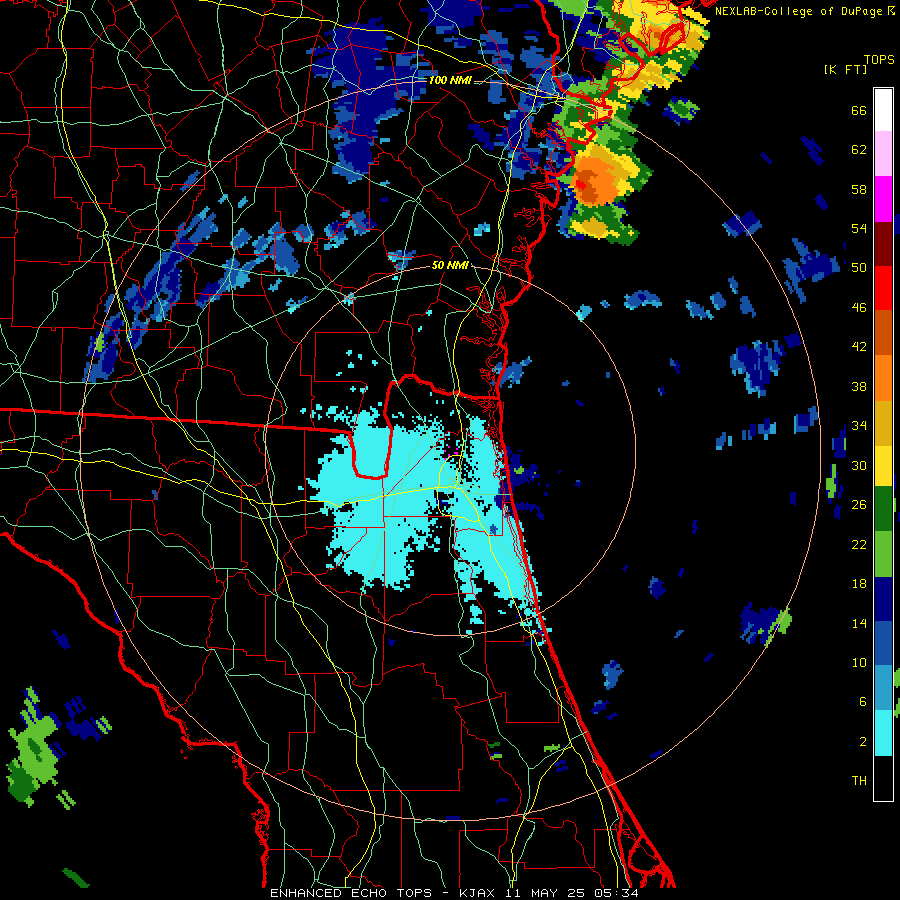Image resolution: width=900 pixels, height=900 pixels.
Task: Click the dark green 26 kft legend swatch
Action: click(883, 509)
